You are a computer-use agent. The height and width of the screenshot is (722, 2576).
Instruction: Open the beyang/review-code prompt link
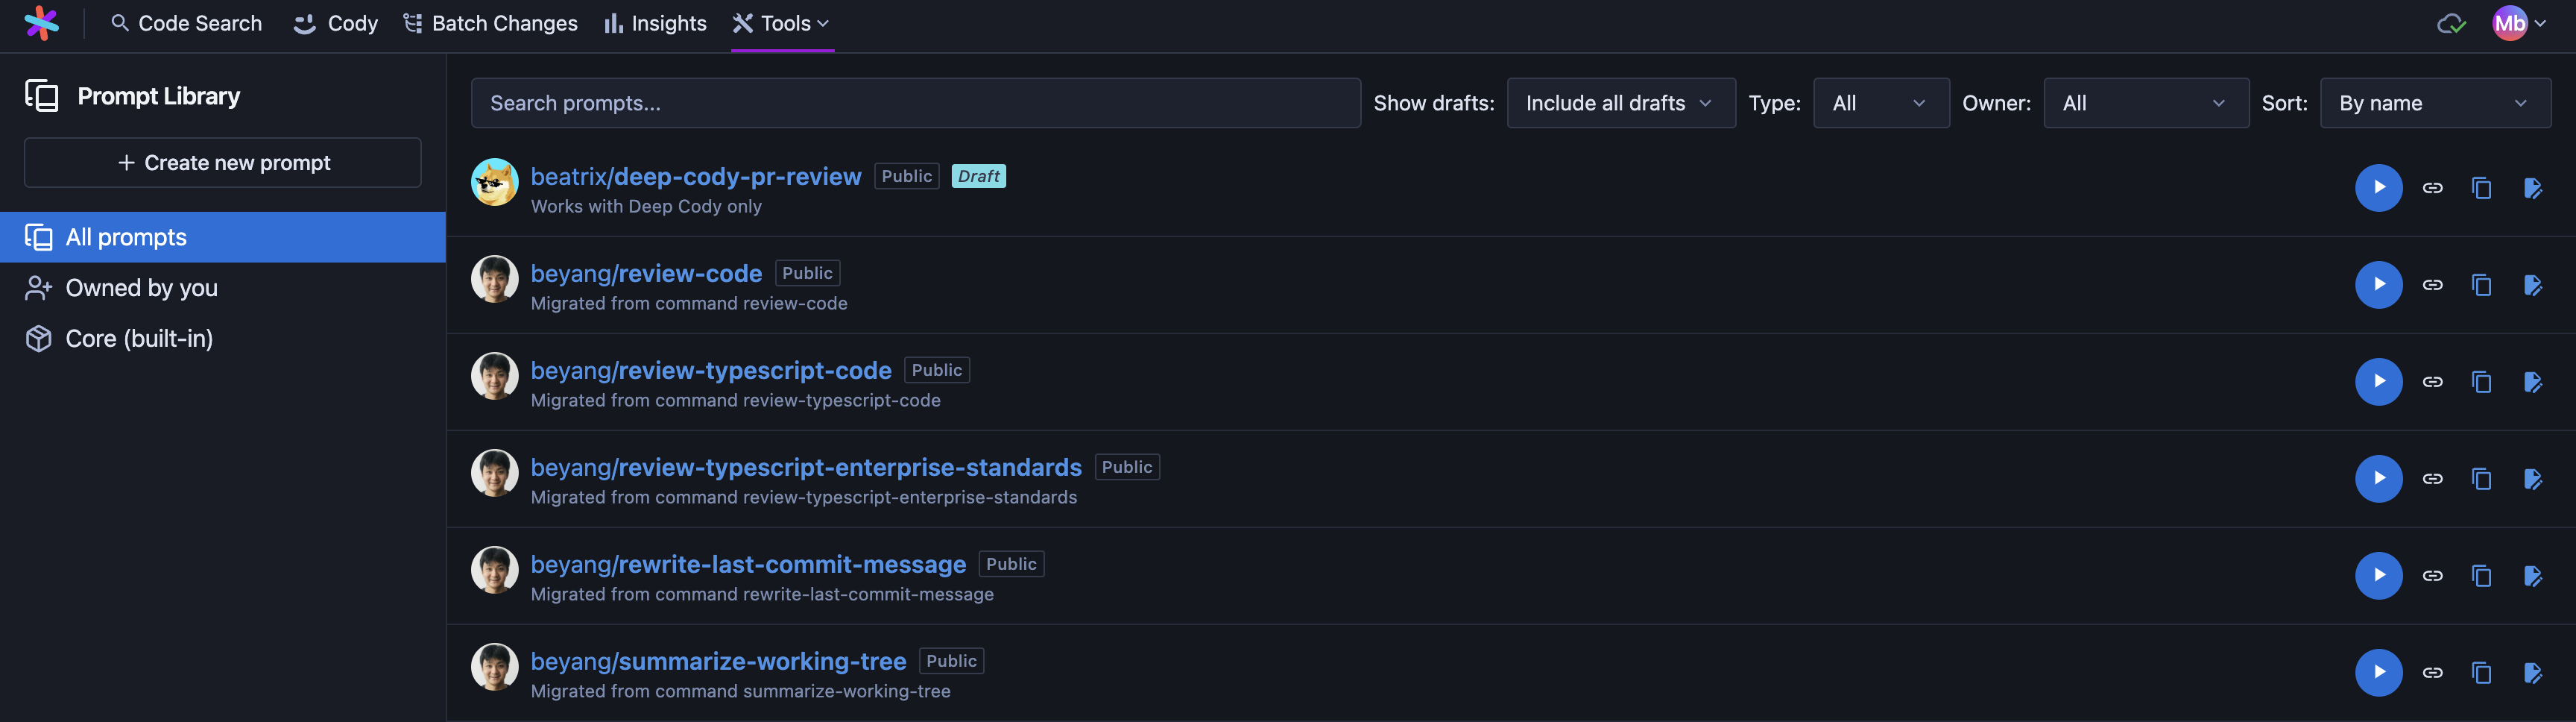[x=646, y=272]
